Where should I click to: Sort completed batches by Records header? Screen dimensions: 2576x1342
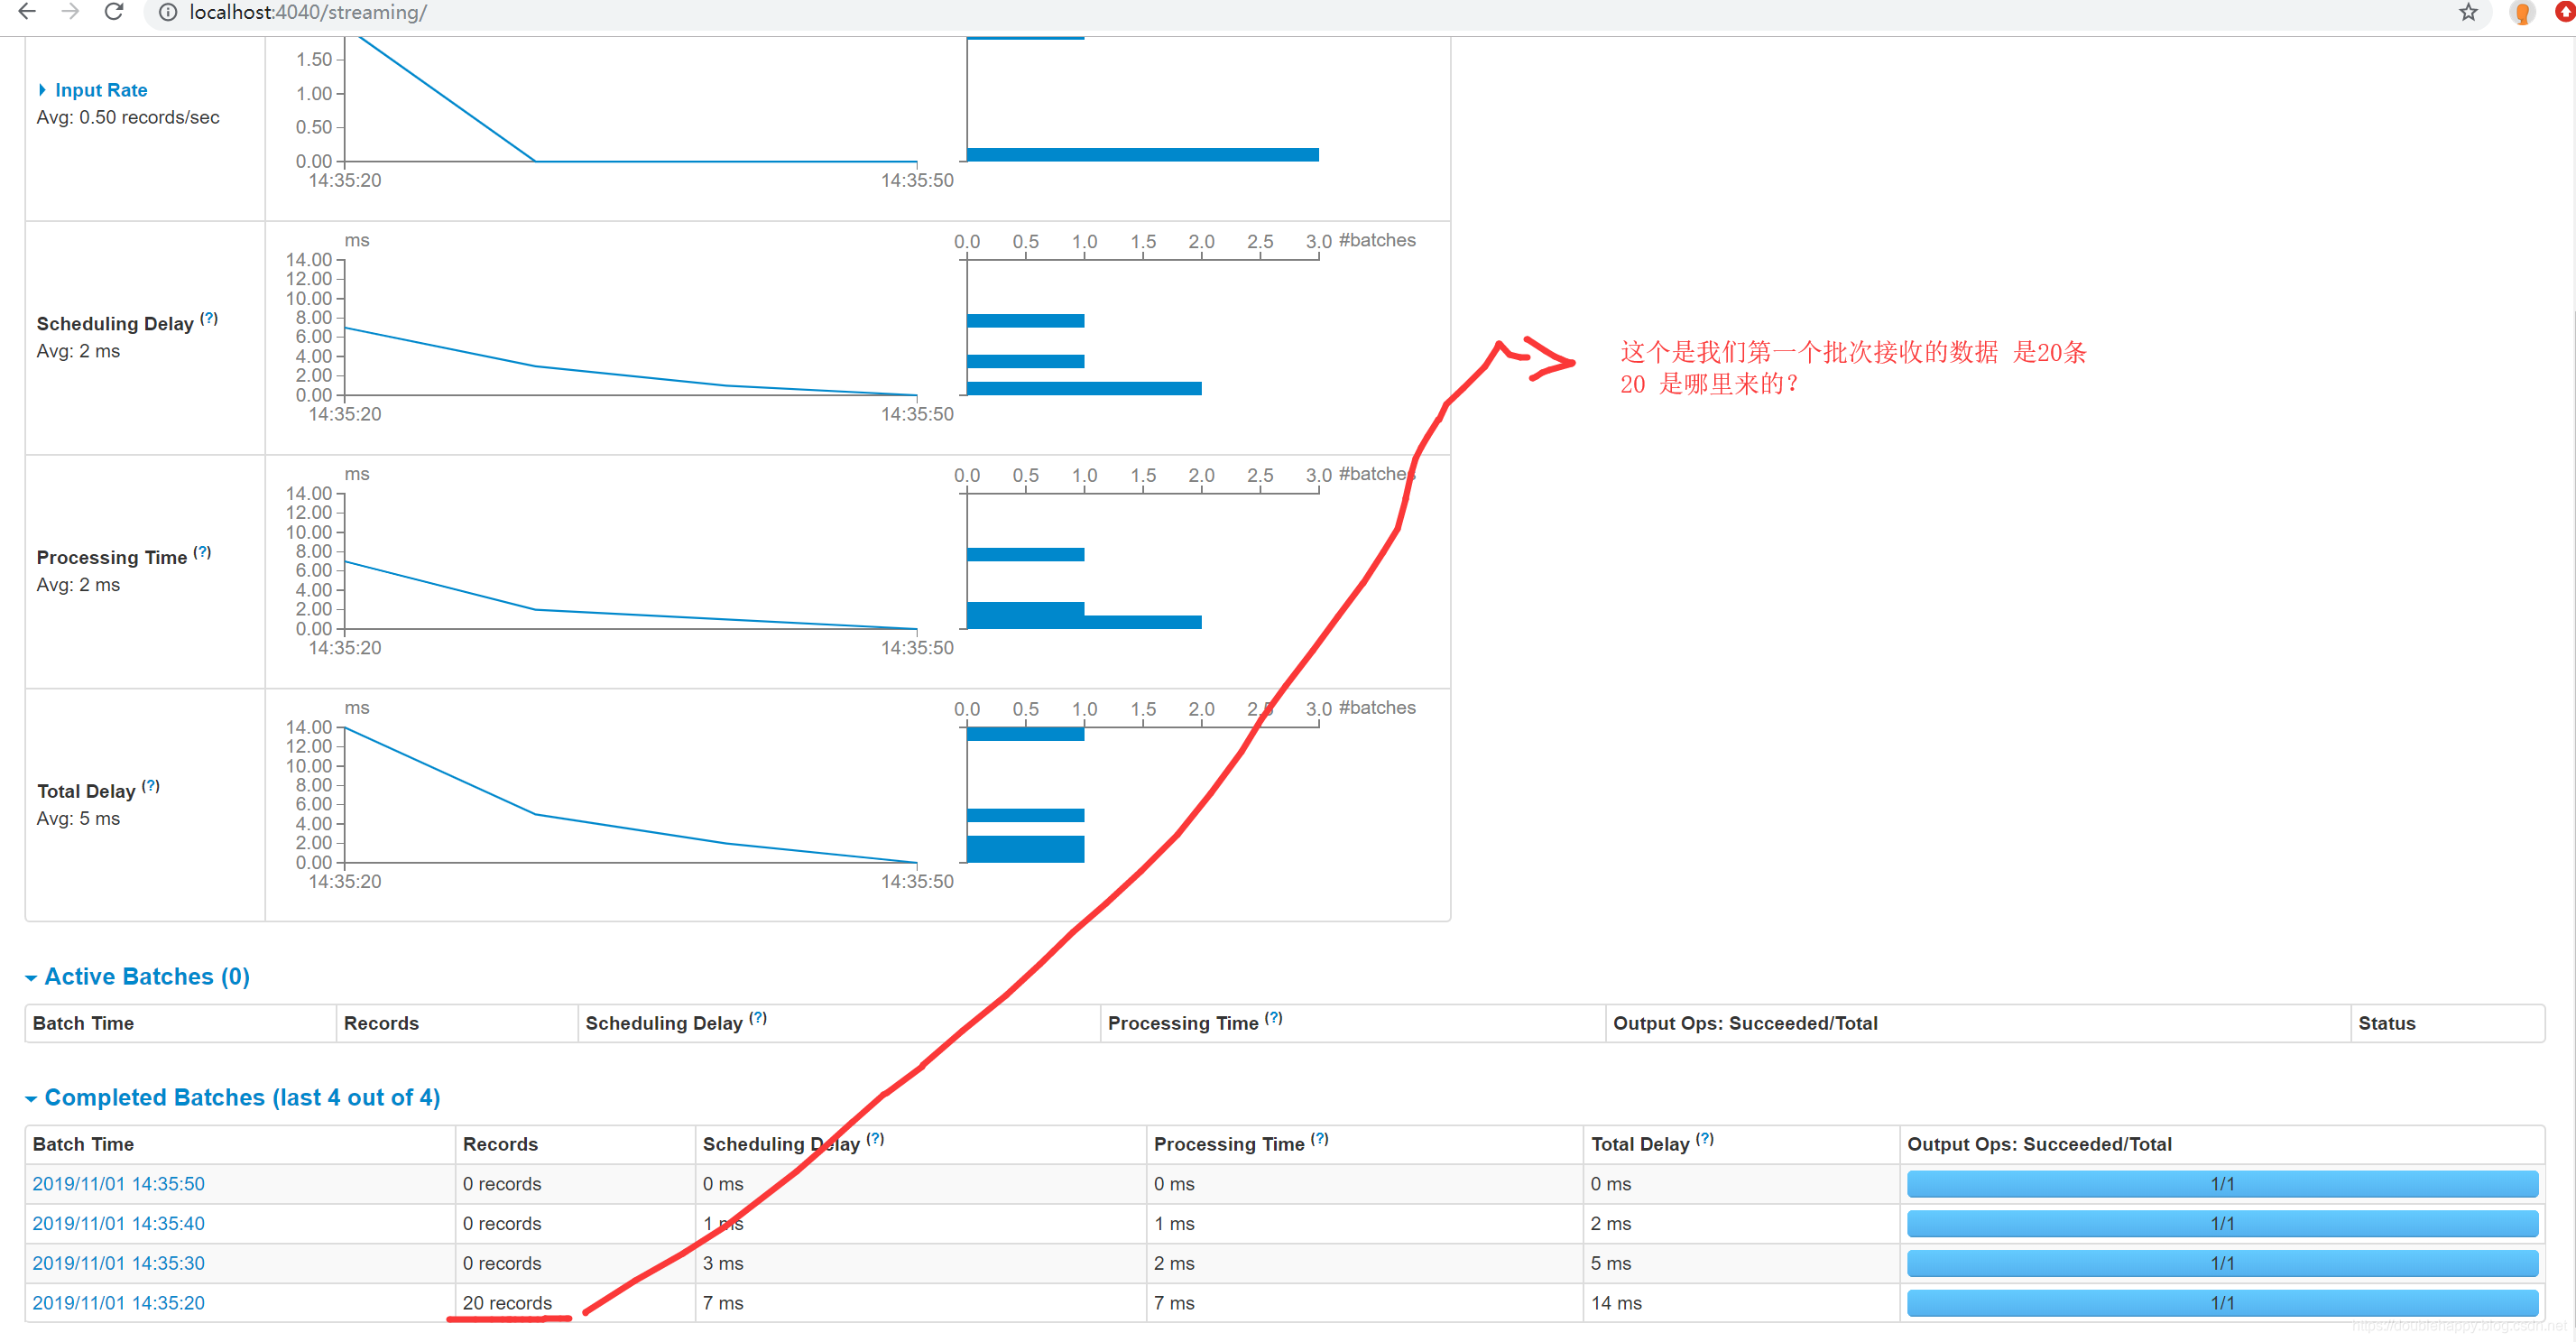tap(500, 1144)
